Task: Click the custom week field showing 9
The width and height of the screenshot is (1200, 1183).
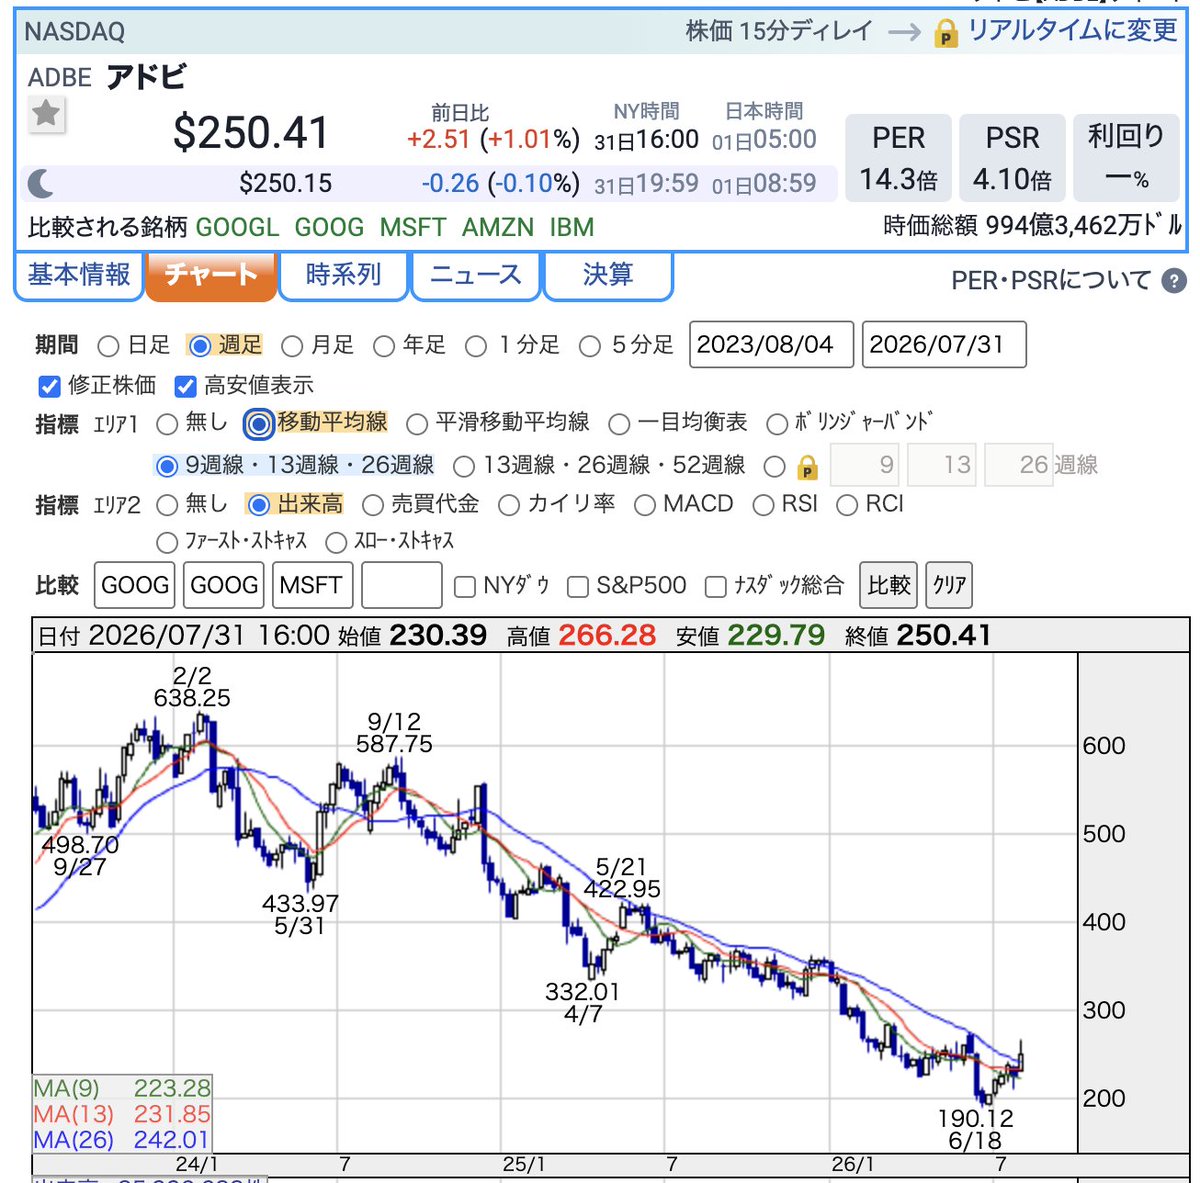Action: click(x=864, y=465)
